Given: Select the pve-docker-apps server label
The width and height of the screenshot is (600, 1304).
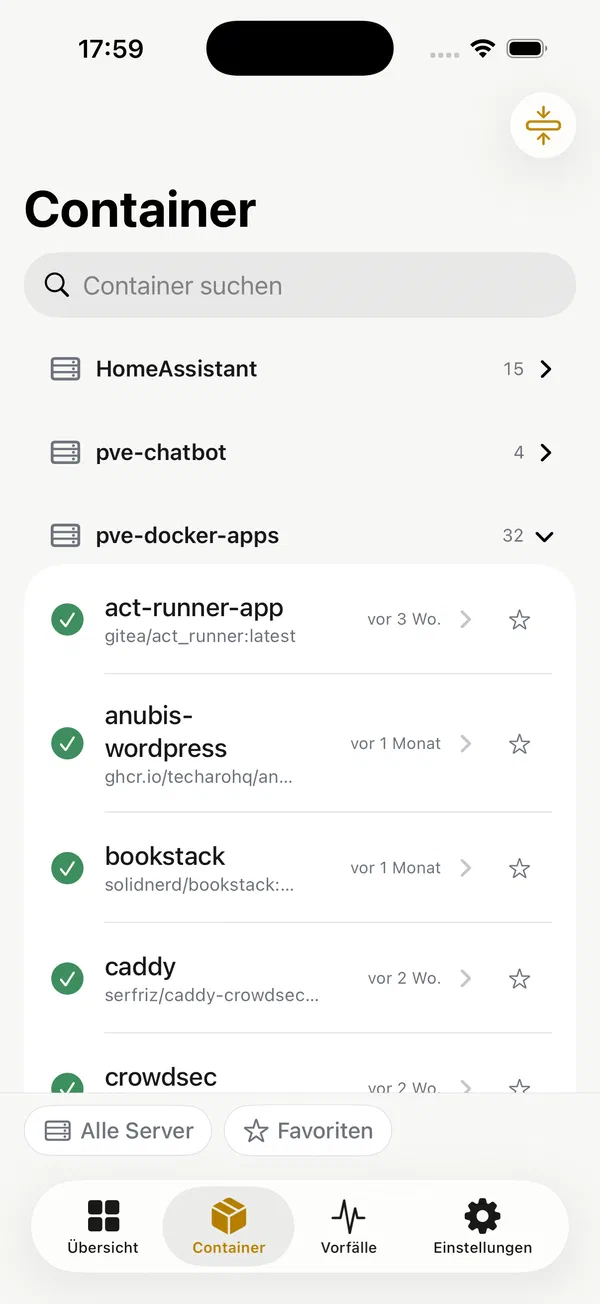Looking at the screenshot, I should [x=187, y=536].
